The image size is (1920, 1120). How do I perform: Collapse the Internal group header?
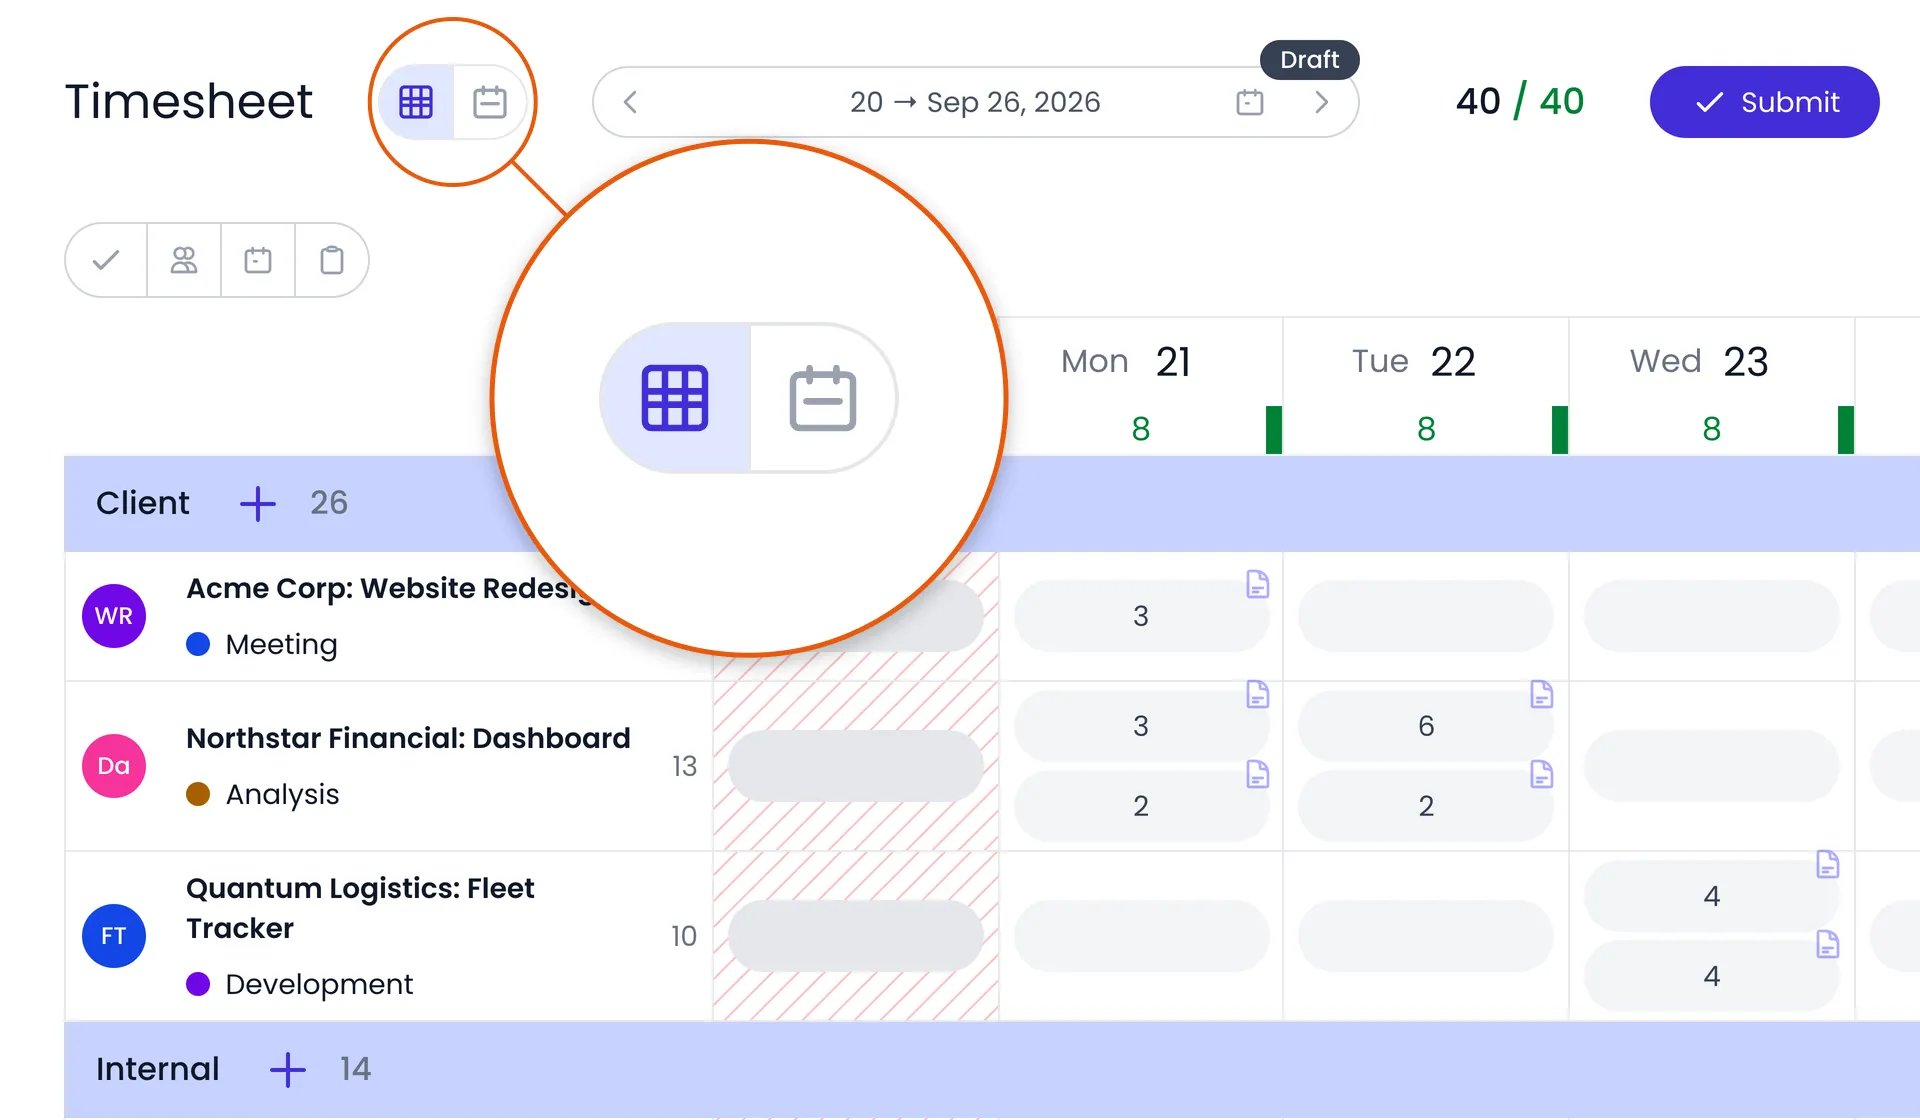point(158,1069)
